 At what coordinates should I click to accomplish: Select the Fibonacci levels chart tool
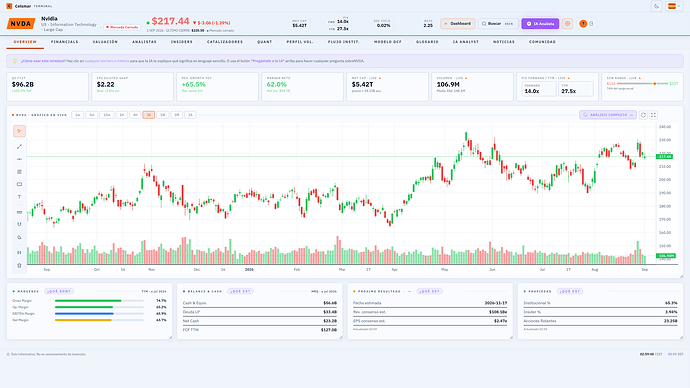19,172
